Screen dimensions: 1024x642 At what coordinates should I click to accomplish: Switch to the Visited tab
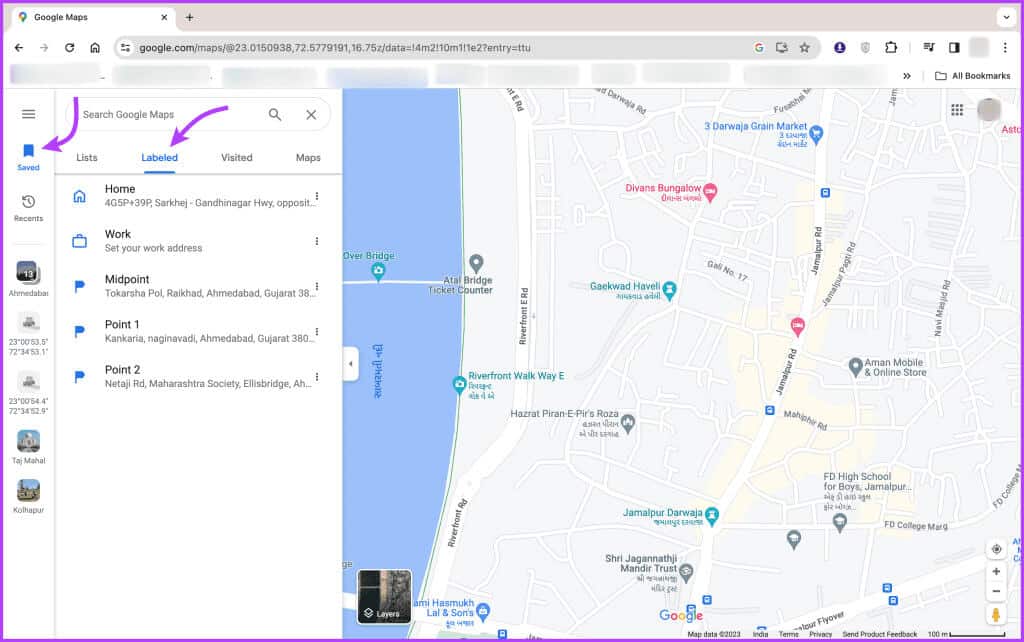pyautogui.click(x=236, y=157)
